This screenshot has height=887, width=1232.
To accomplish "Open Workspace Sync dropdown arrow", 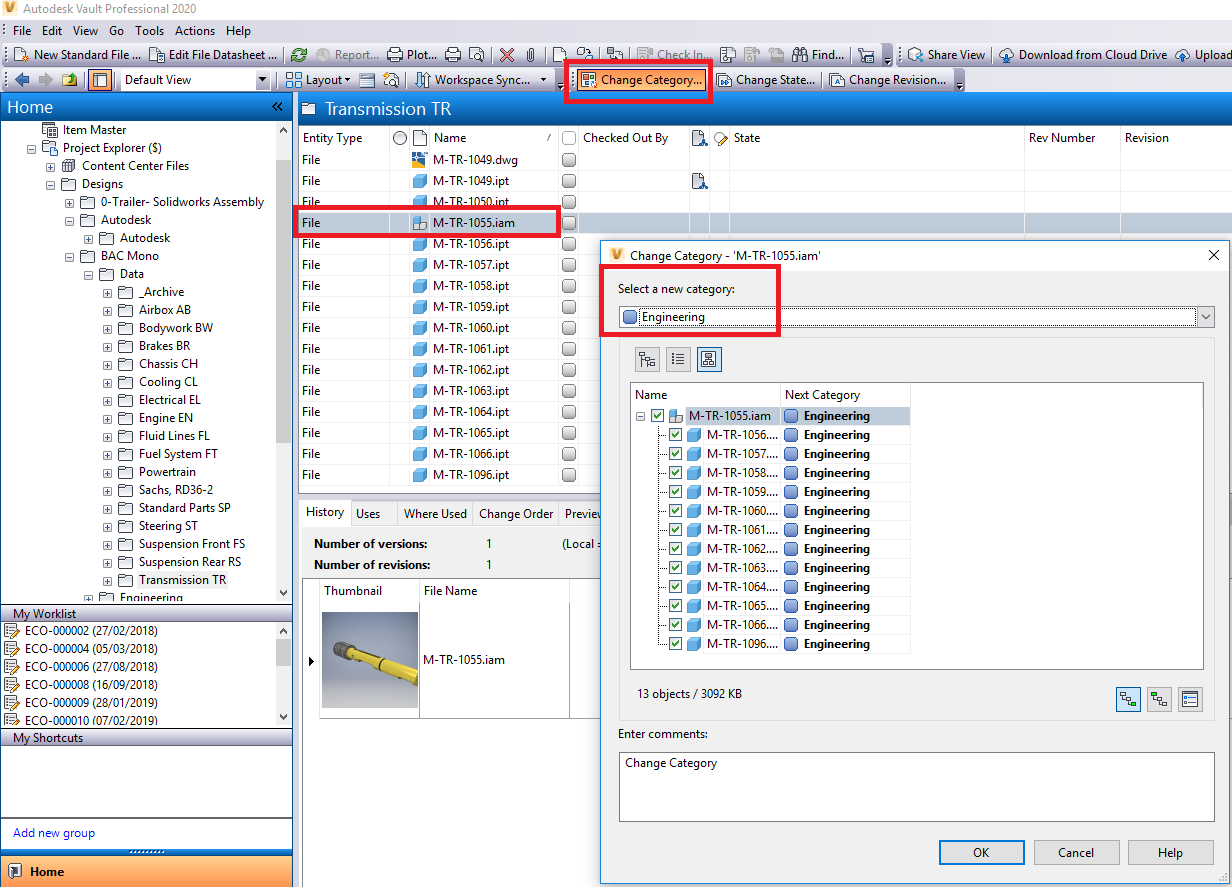I will (544, 80).
